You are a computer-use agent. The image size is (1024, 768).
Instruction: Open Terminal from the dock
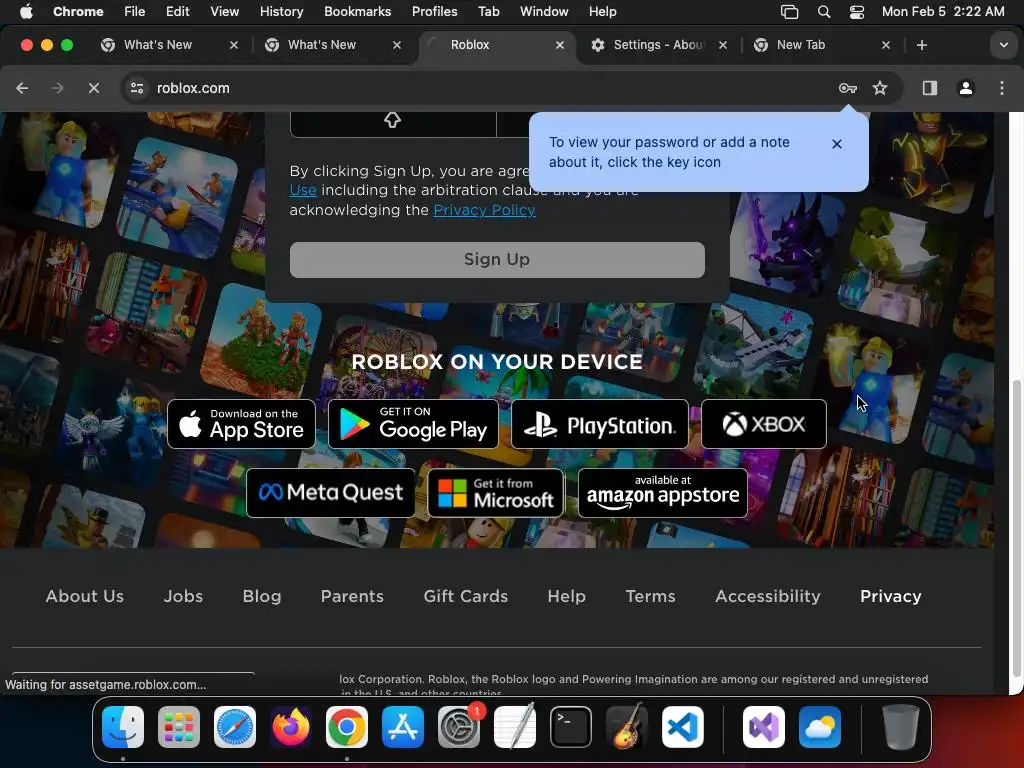pos(571,728)
